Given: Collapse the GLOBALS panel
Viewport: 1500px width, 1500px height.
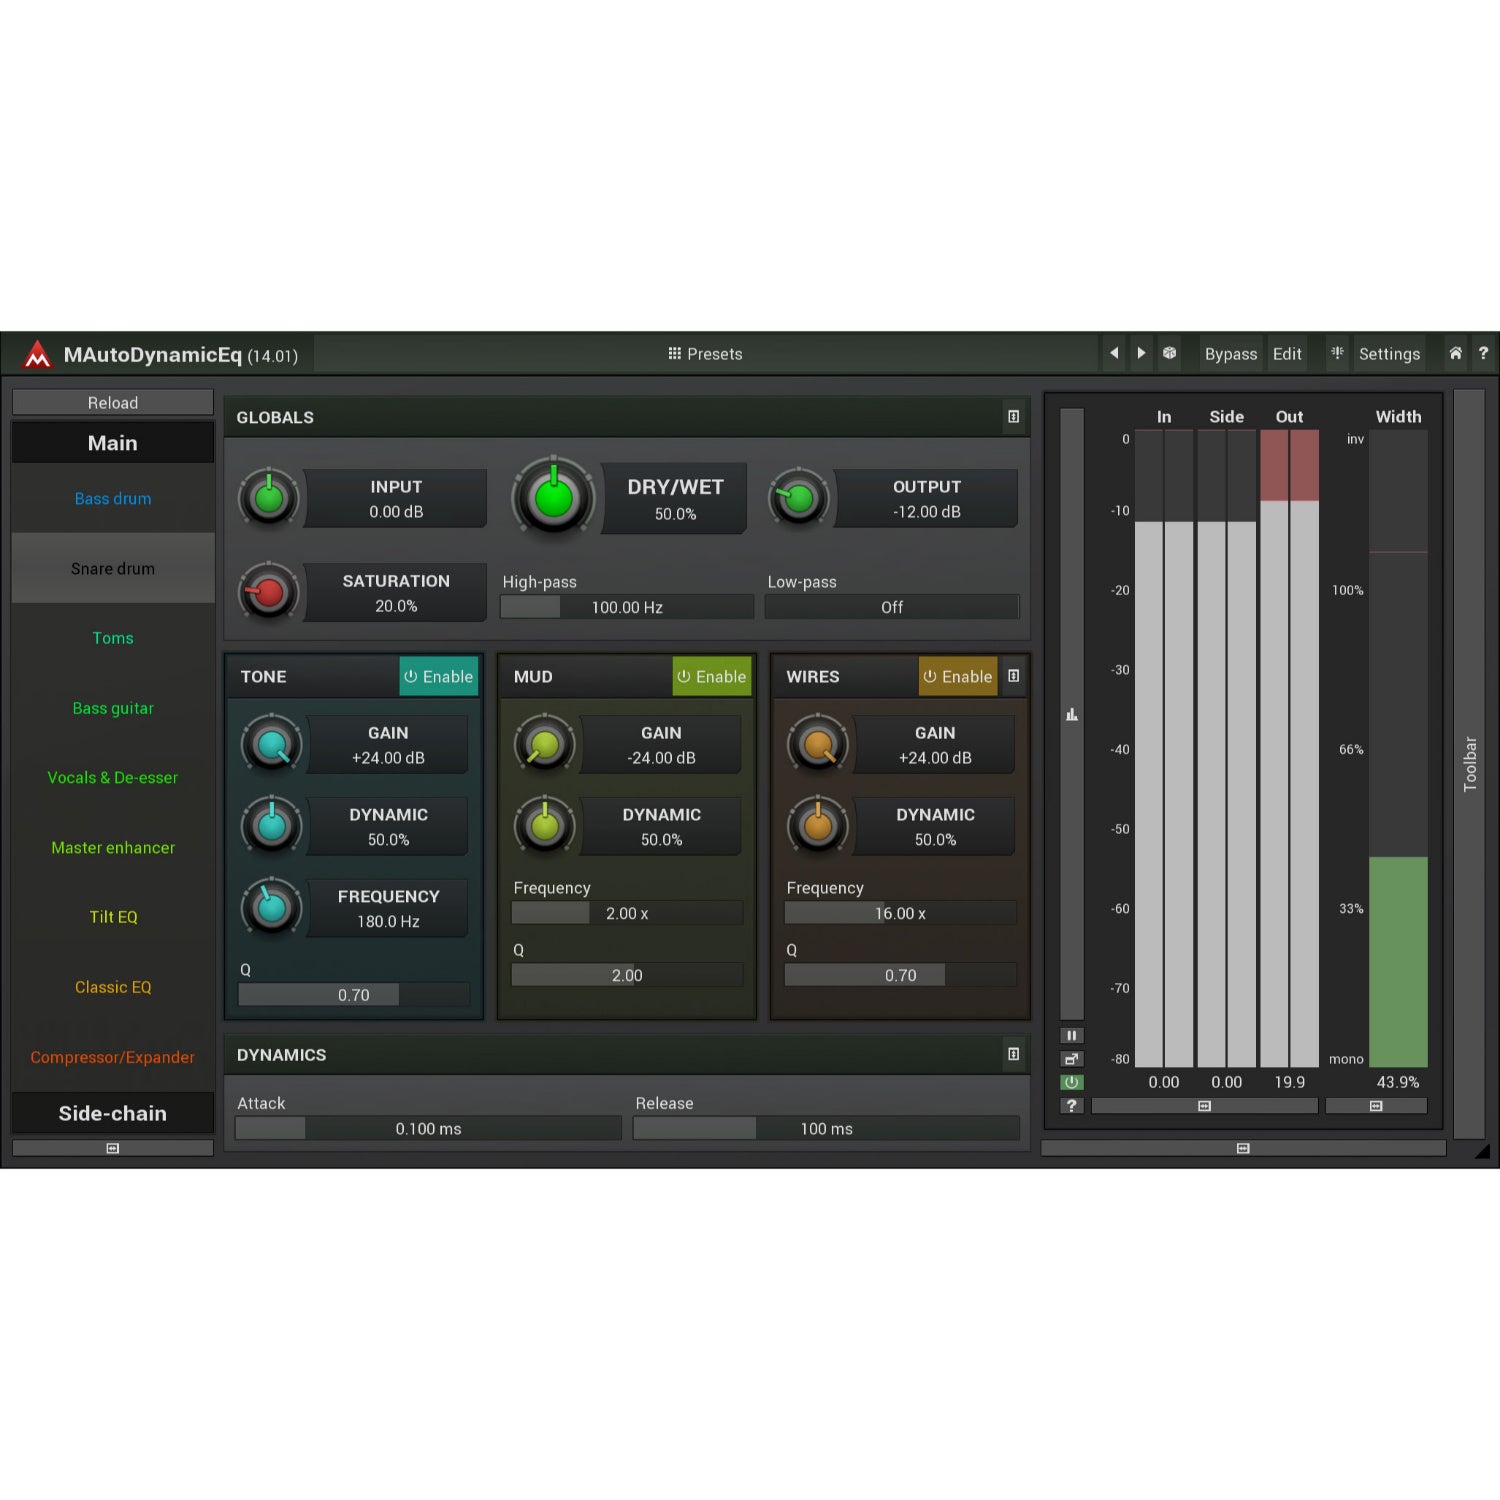Looking at the screenshot, I should pyautogui.click(x=1013, y=417).
